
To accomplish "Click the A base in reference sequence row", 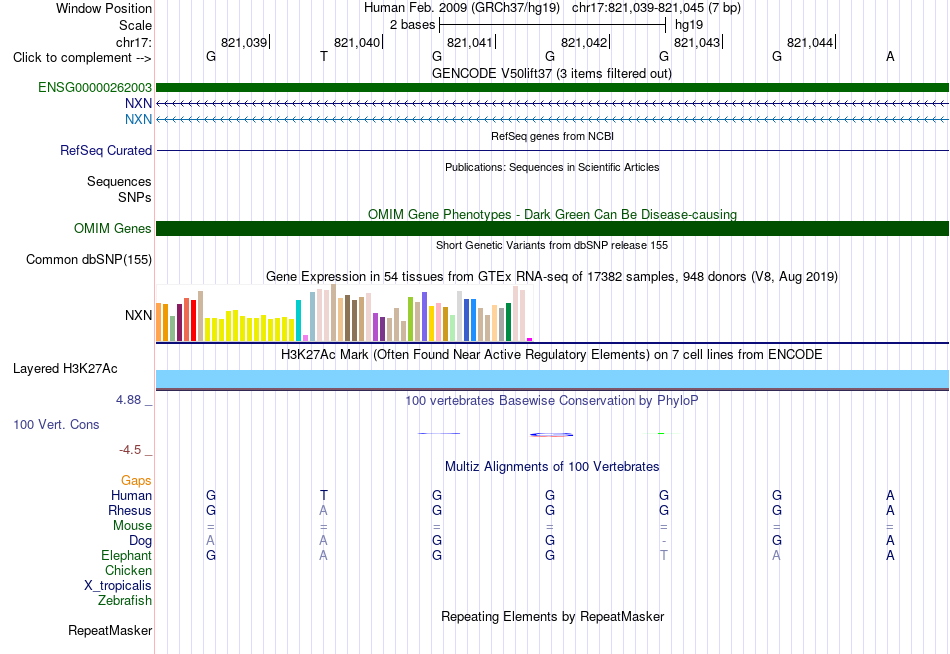I will tap(889, 56).
